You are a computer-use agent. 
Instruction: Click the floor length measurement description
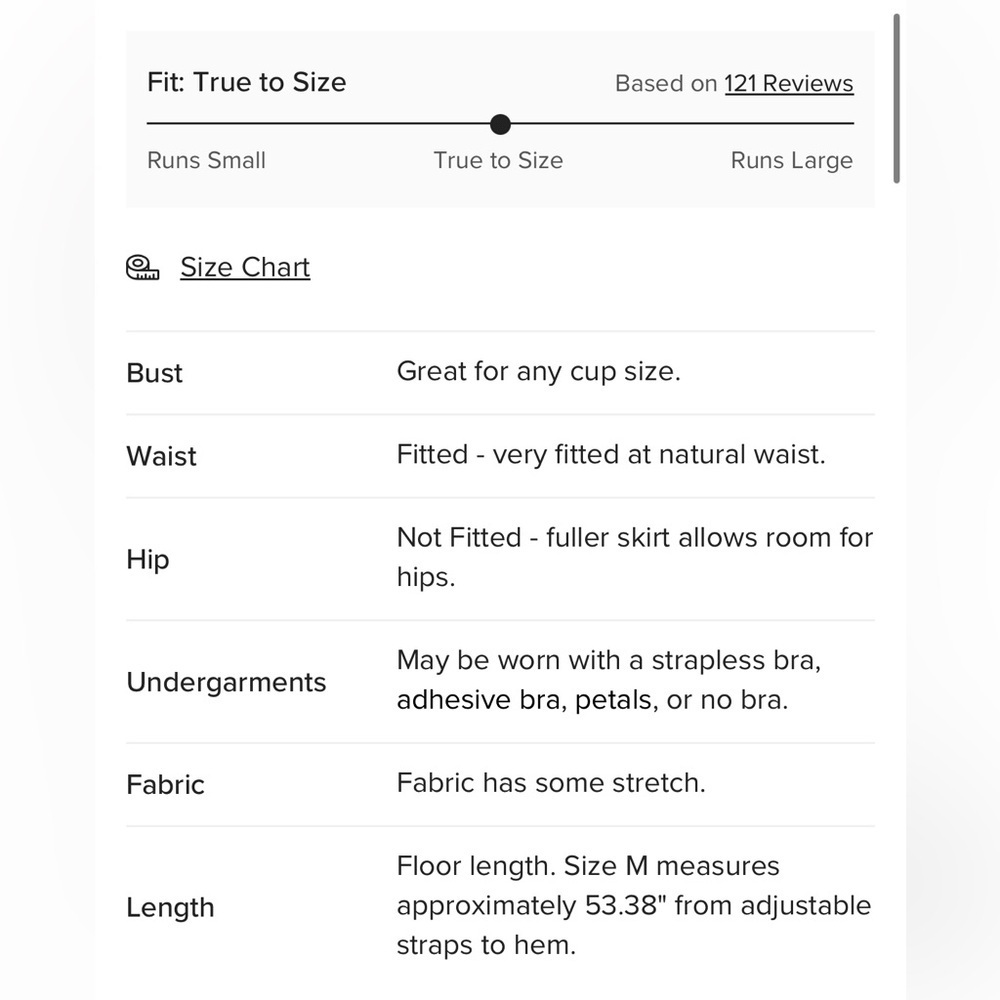pos(634,906)
